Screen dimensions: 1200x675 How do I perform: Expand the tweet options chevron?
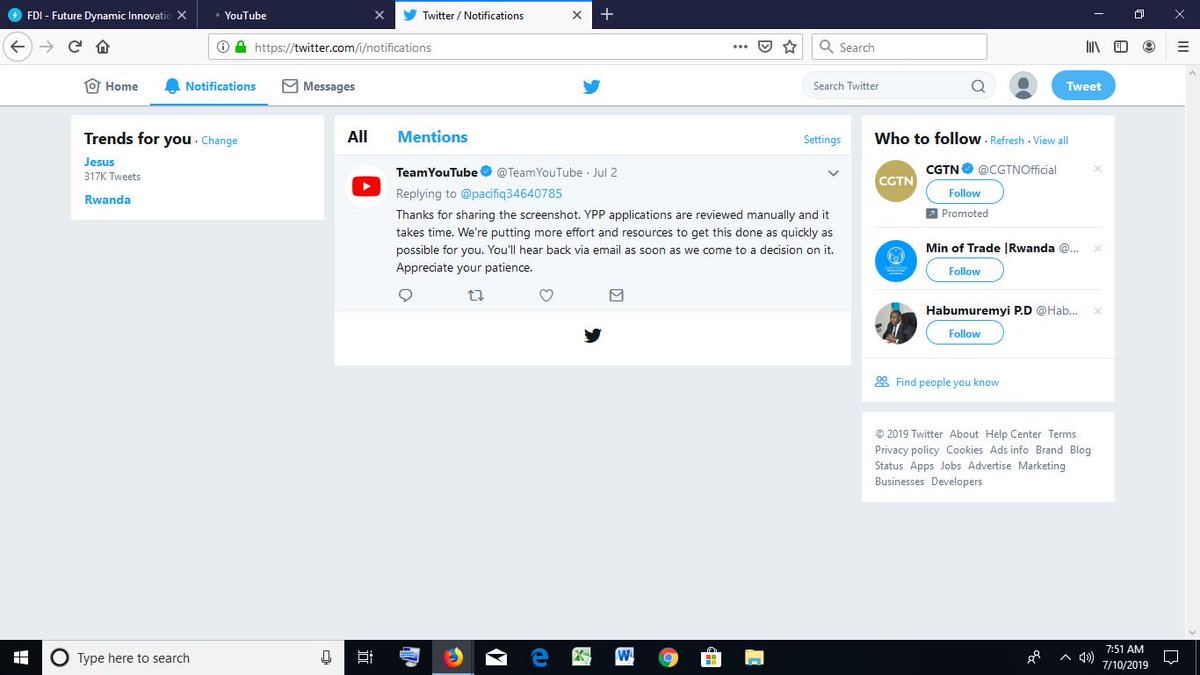(x=833, y=174)
